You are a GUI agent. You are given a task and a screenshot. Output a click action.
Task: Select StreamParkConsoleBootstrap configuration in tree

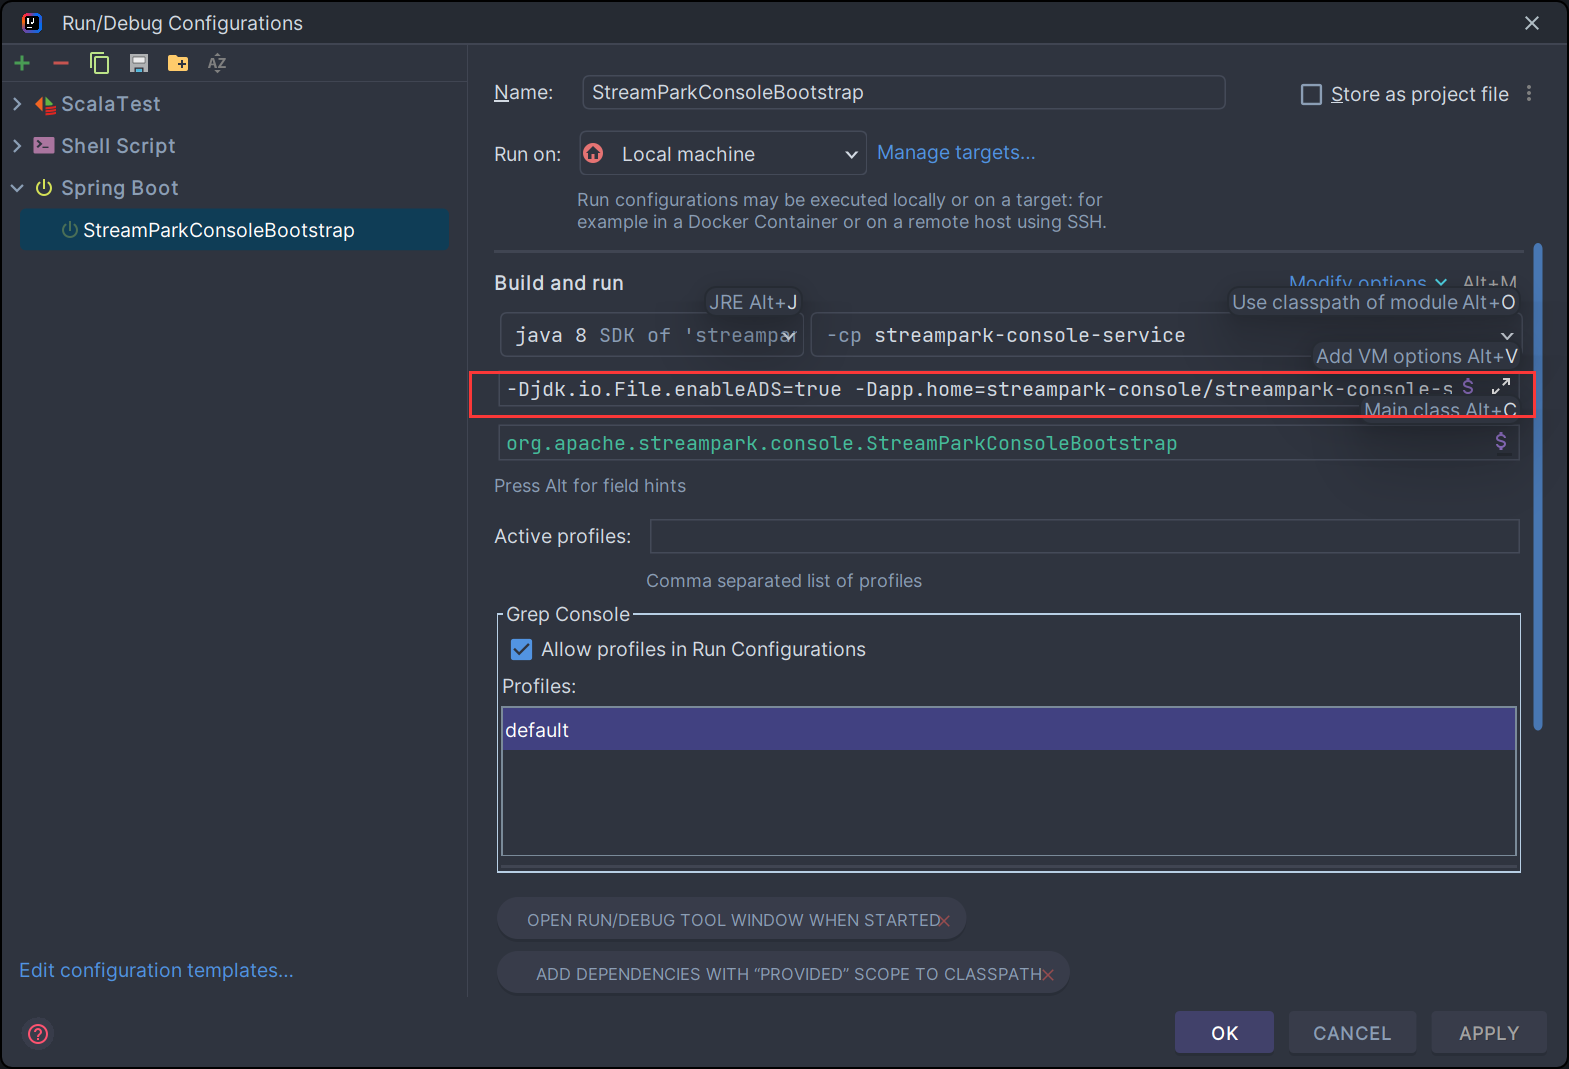(x=218, y=230)
